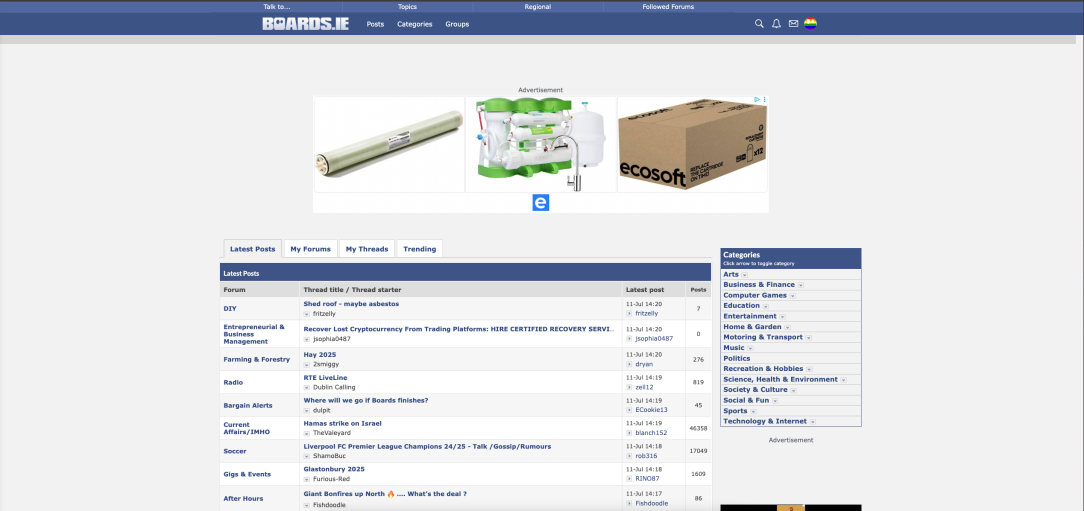Expand the Society & Culture category arrow
The width and height of the screenshot is (1084, 511).
click(x=793, y=390)
